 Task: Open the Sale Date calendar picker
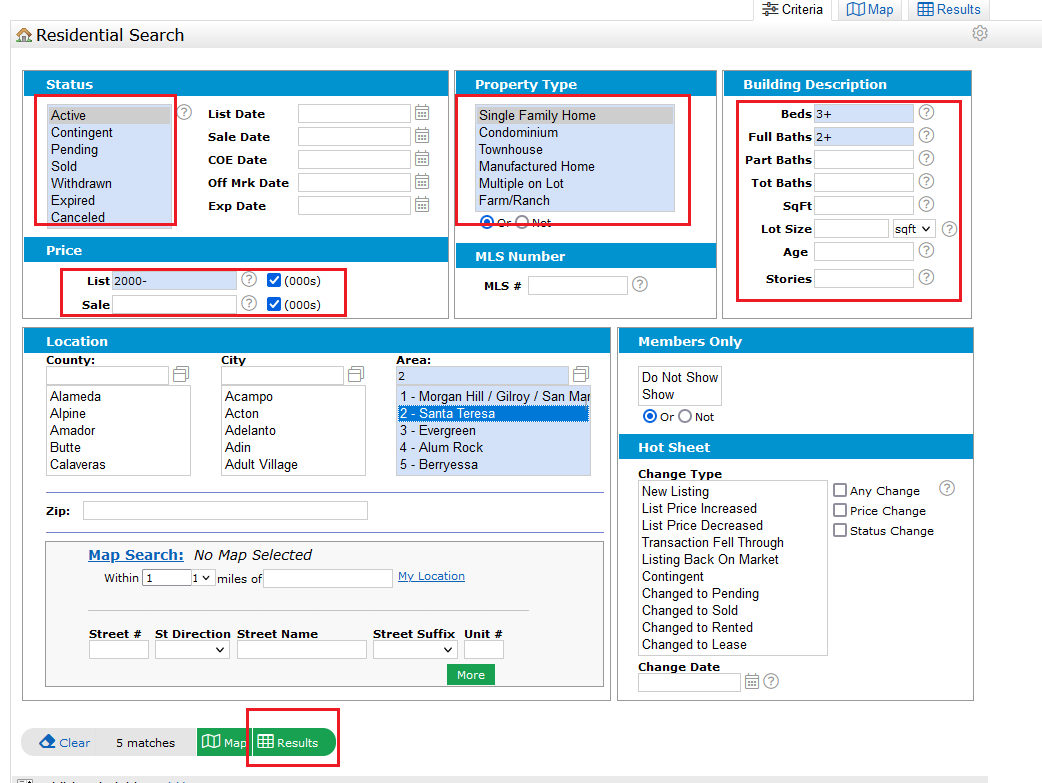point(422,136)
